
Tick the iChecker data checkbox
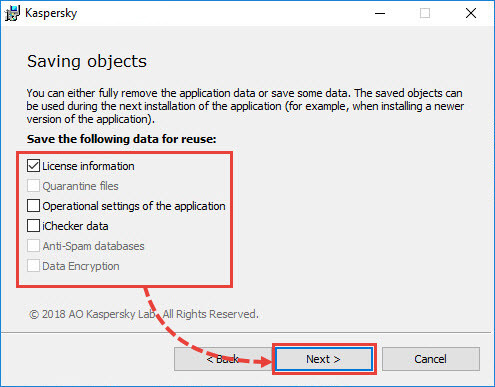click(x=33, y=226)
